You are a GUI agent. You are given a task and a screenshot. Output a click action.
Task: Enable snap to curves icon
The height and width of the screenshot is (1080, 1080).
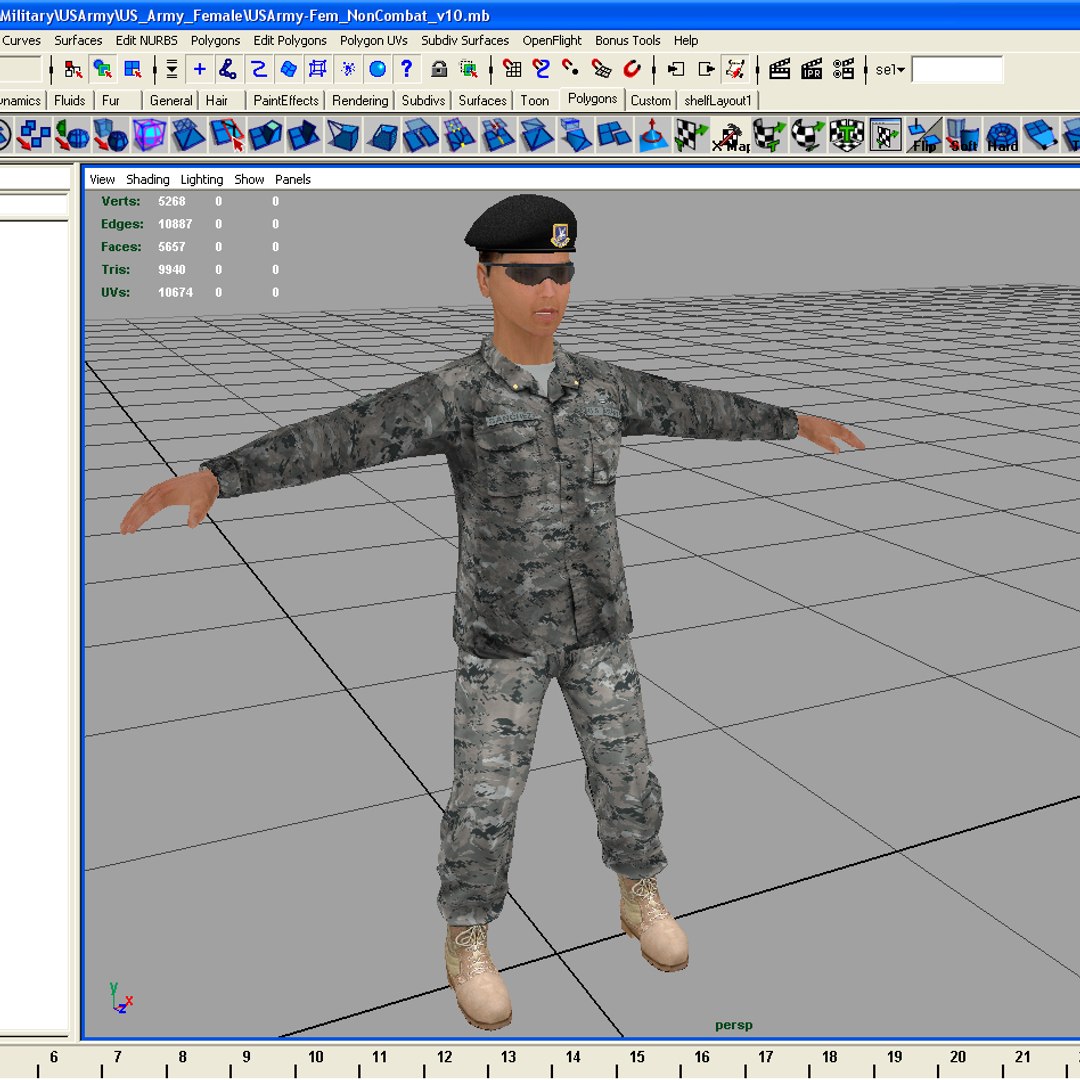click(541, 69)
